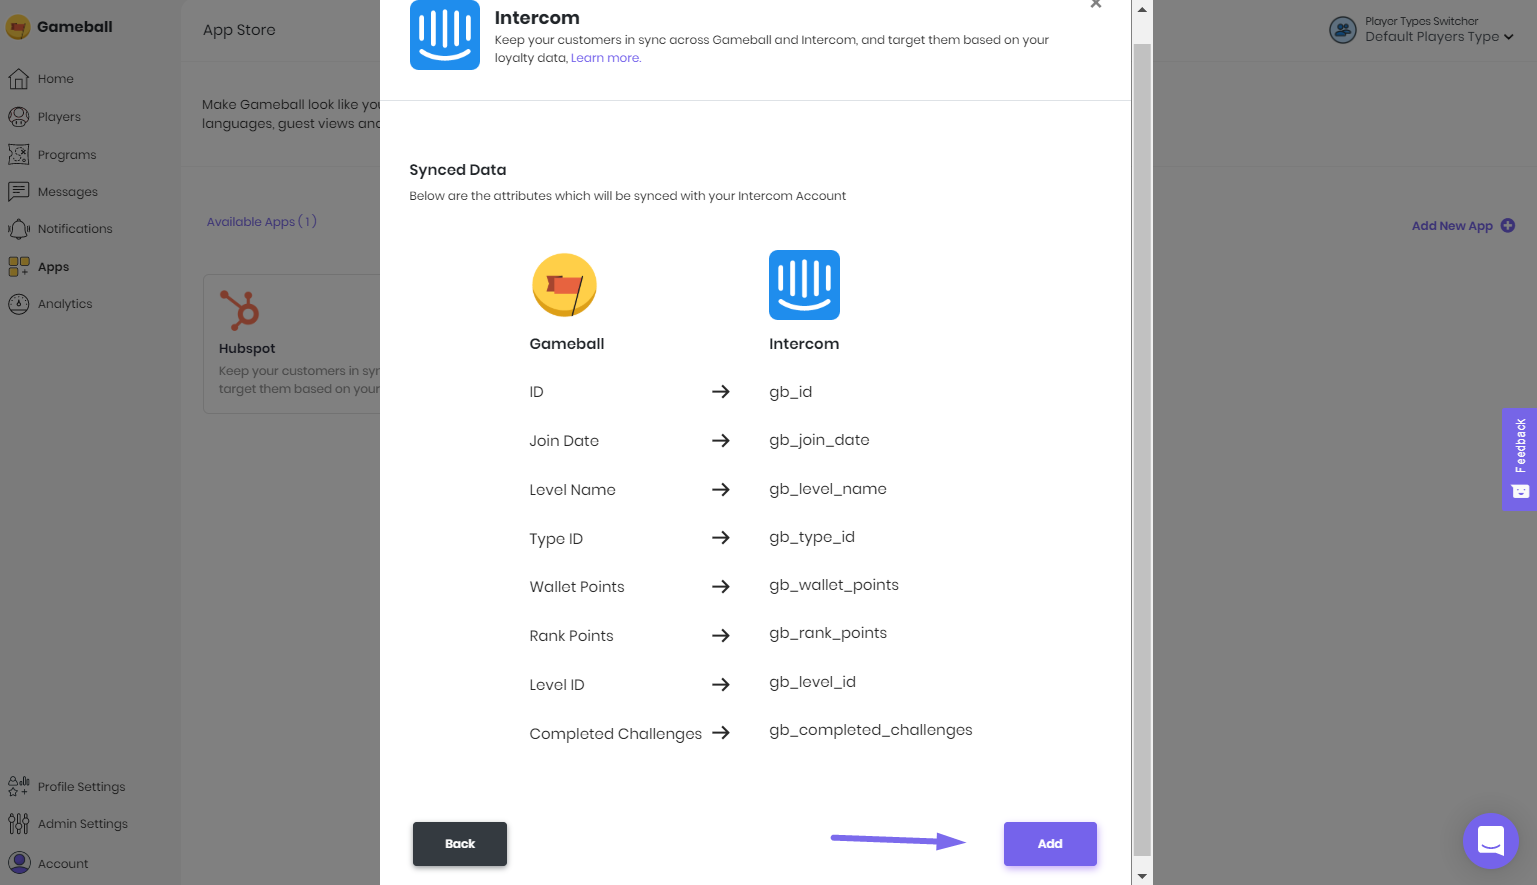Click the Programs icon in sidebar
The image size is (1537, 885).
pos(18,154)
